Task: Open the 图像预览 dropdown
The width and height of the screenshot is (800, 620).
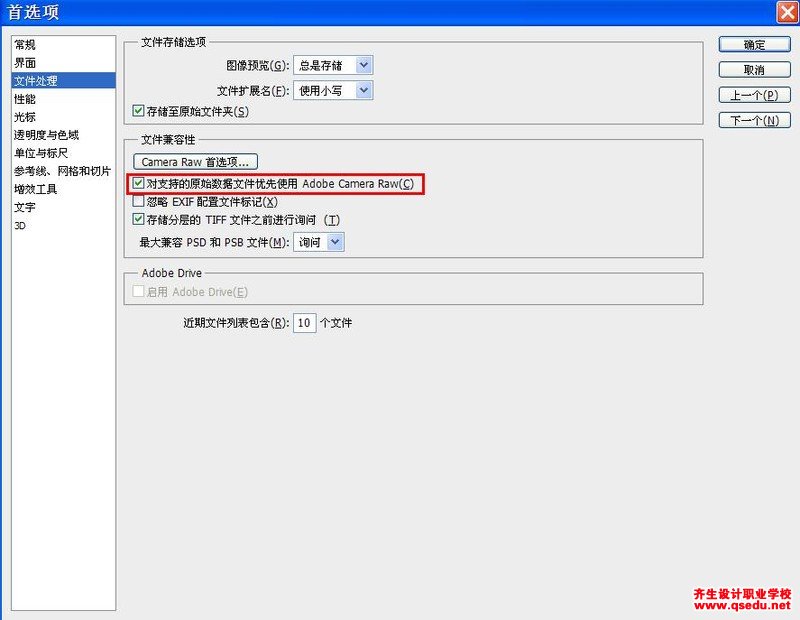Action: coord(333,65)
